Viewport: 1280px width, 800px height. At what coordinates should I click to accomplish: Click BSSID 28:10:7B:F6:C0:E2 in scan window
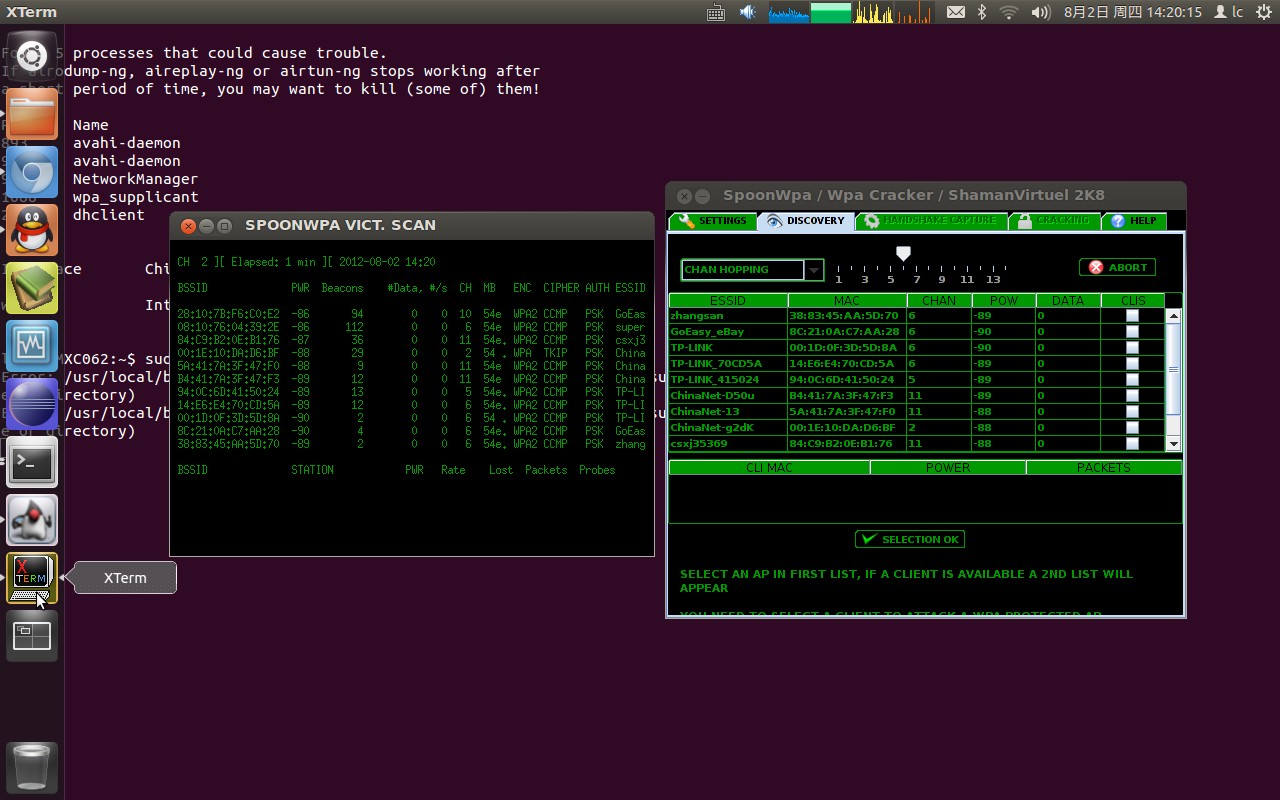point(228,314)
